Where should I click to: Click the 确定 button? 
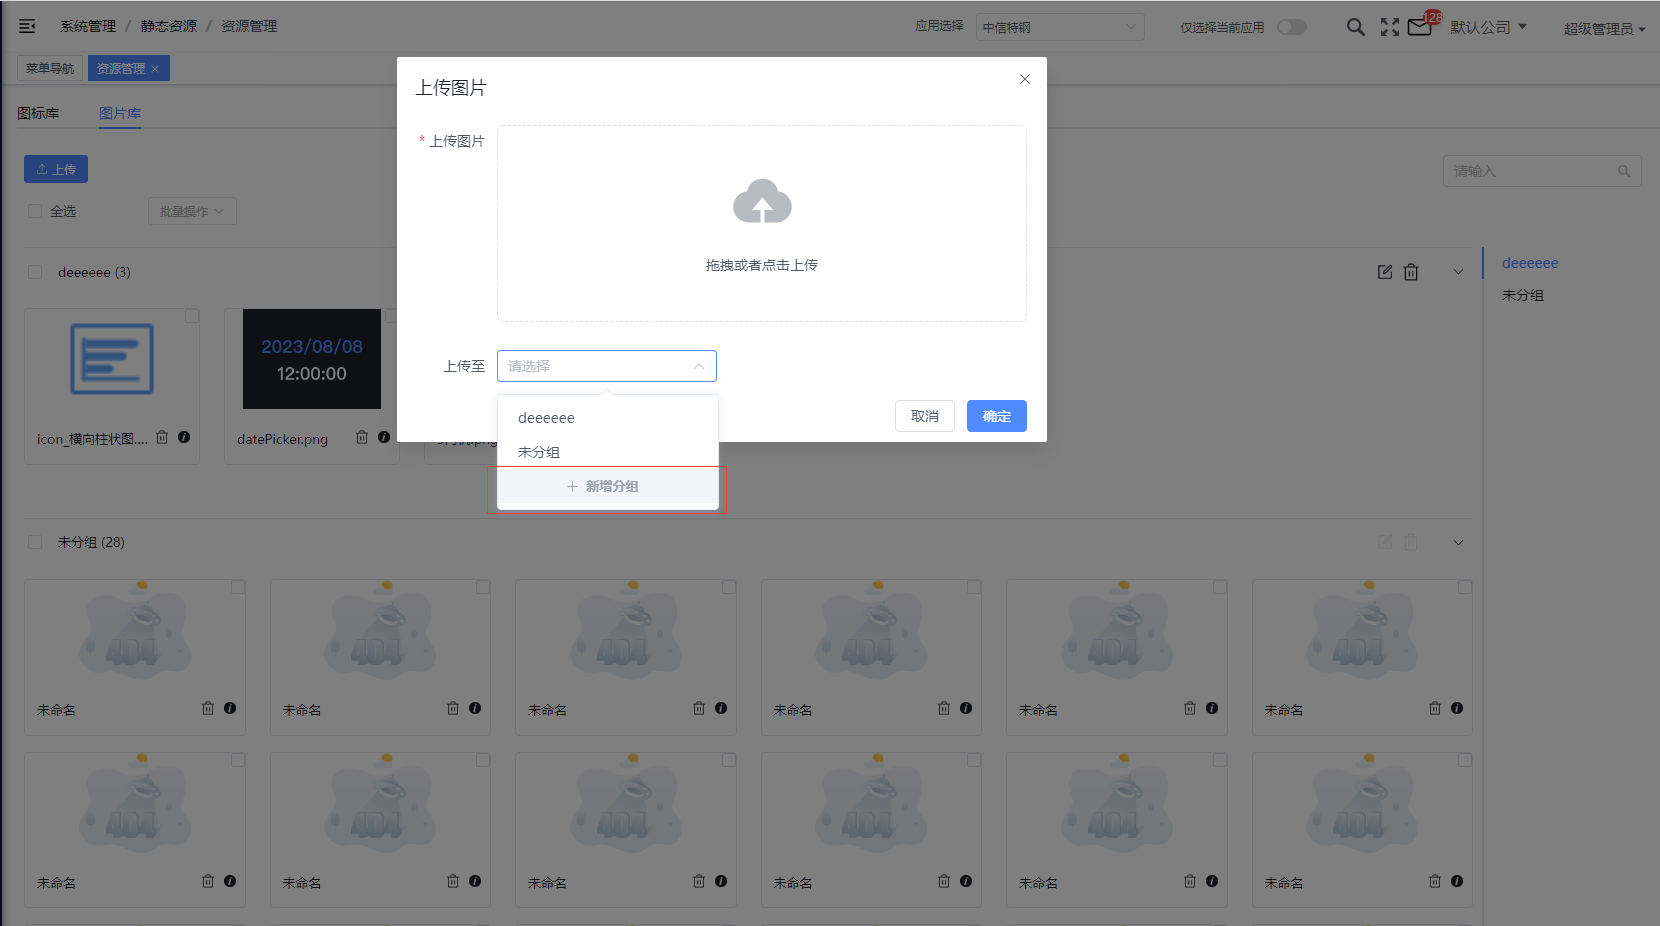pos(997,416)
